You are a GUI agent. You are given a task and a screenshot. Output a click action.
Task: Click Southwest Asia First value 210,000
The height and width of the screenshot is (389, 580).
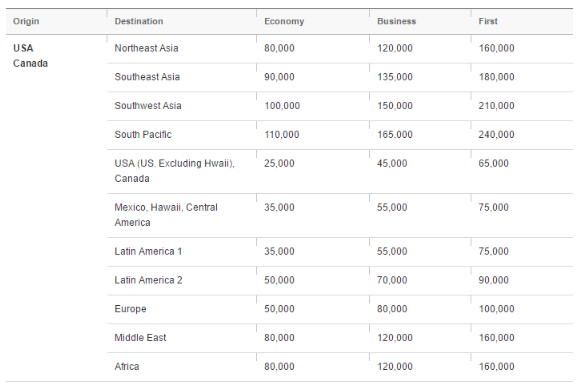[x=496, y=106]
